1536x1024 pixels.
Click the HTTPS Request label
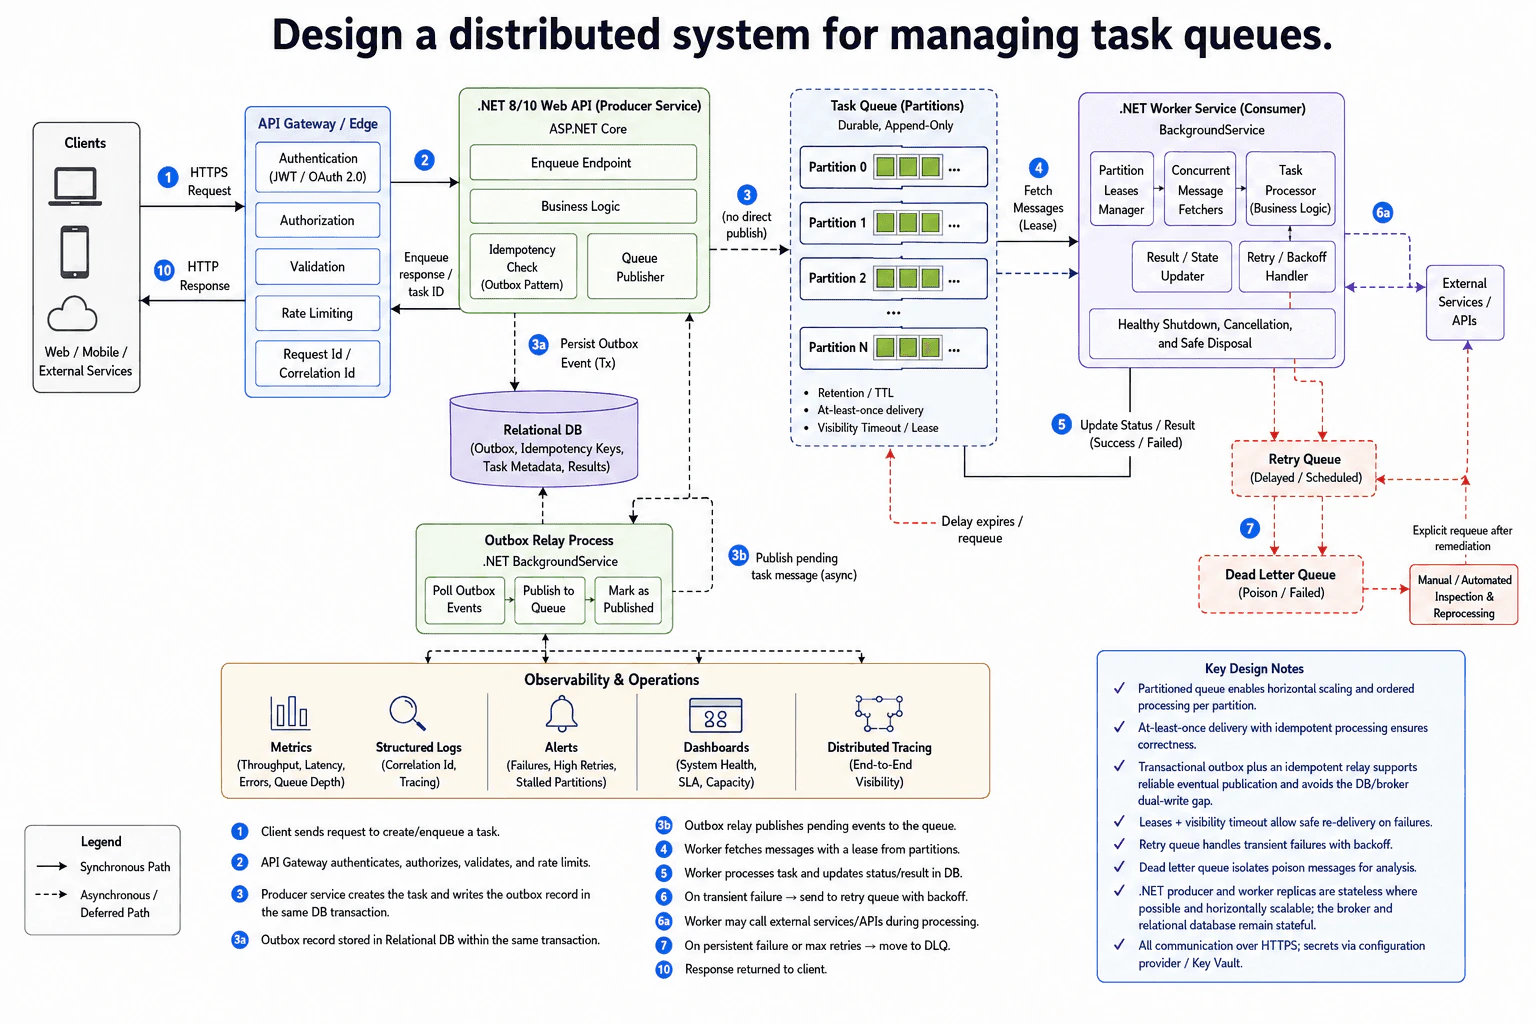coord(209,182)
